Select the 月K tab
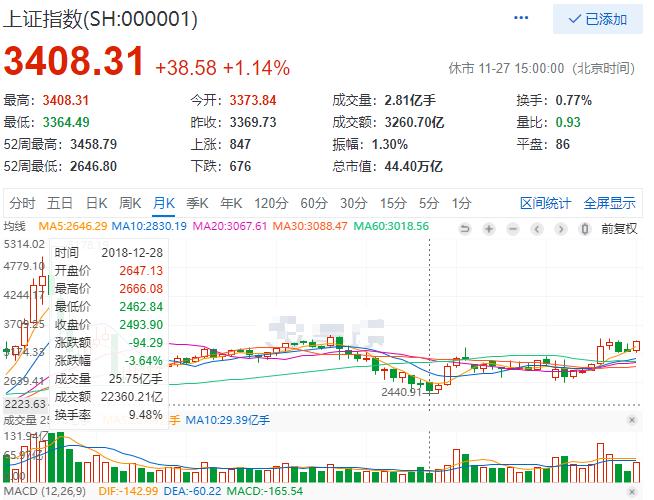 (x=164, y=203)
